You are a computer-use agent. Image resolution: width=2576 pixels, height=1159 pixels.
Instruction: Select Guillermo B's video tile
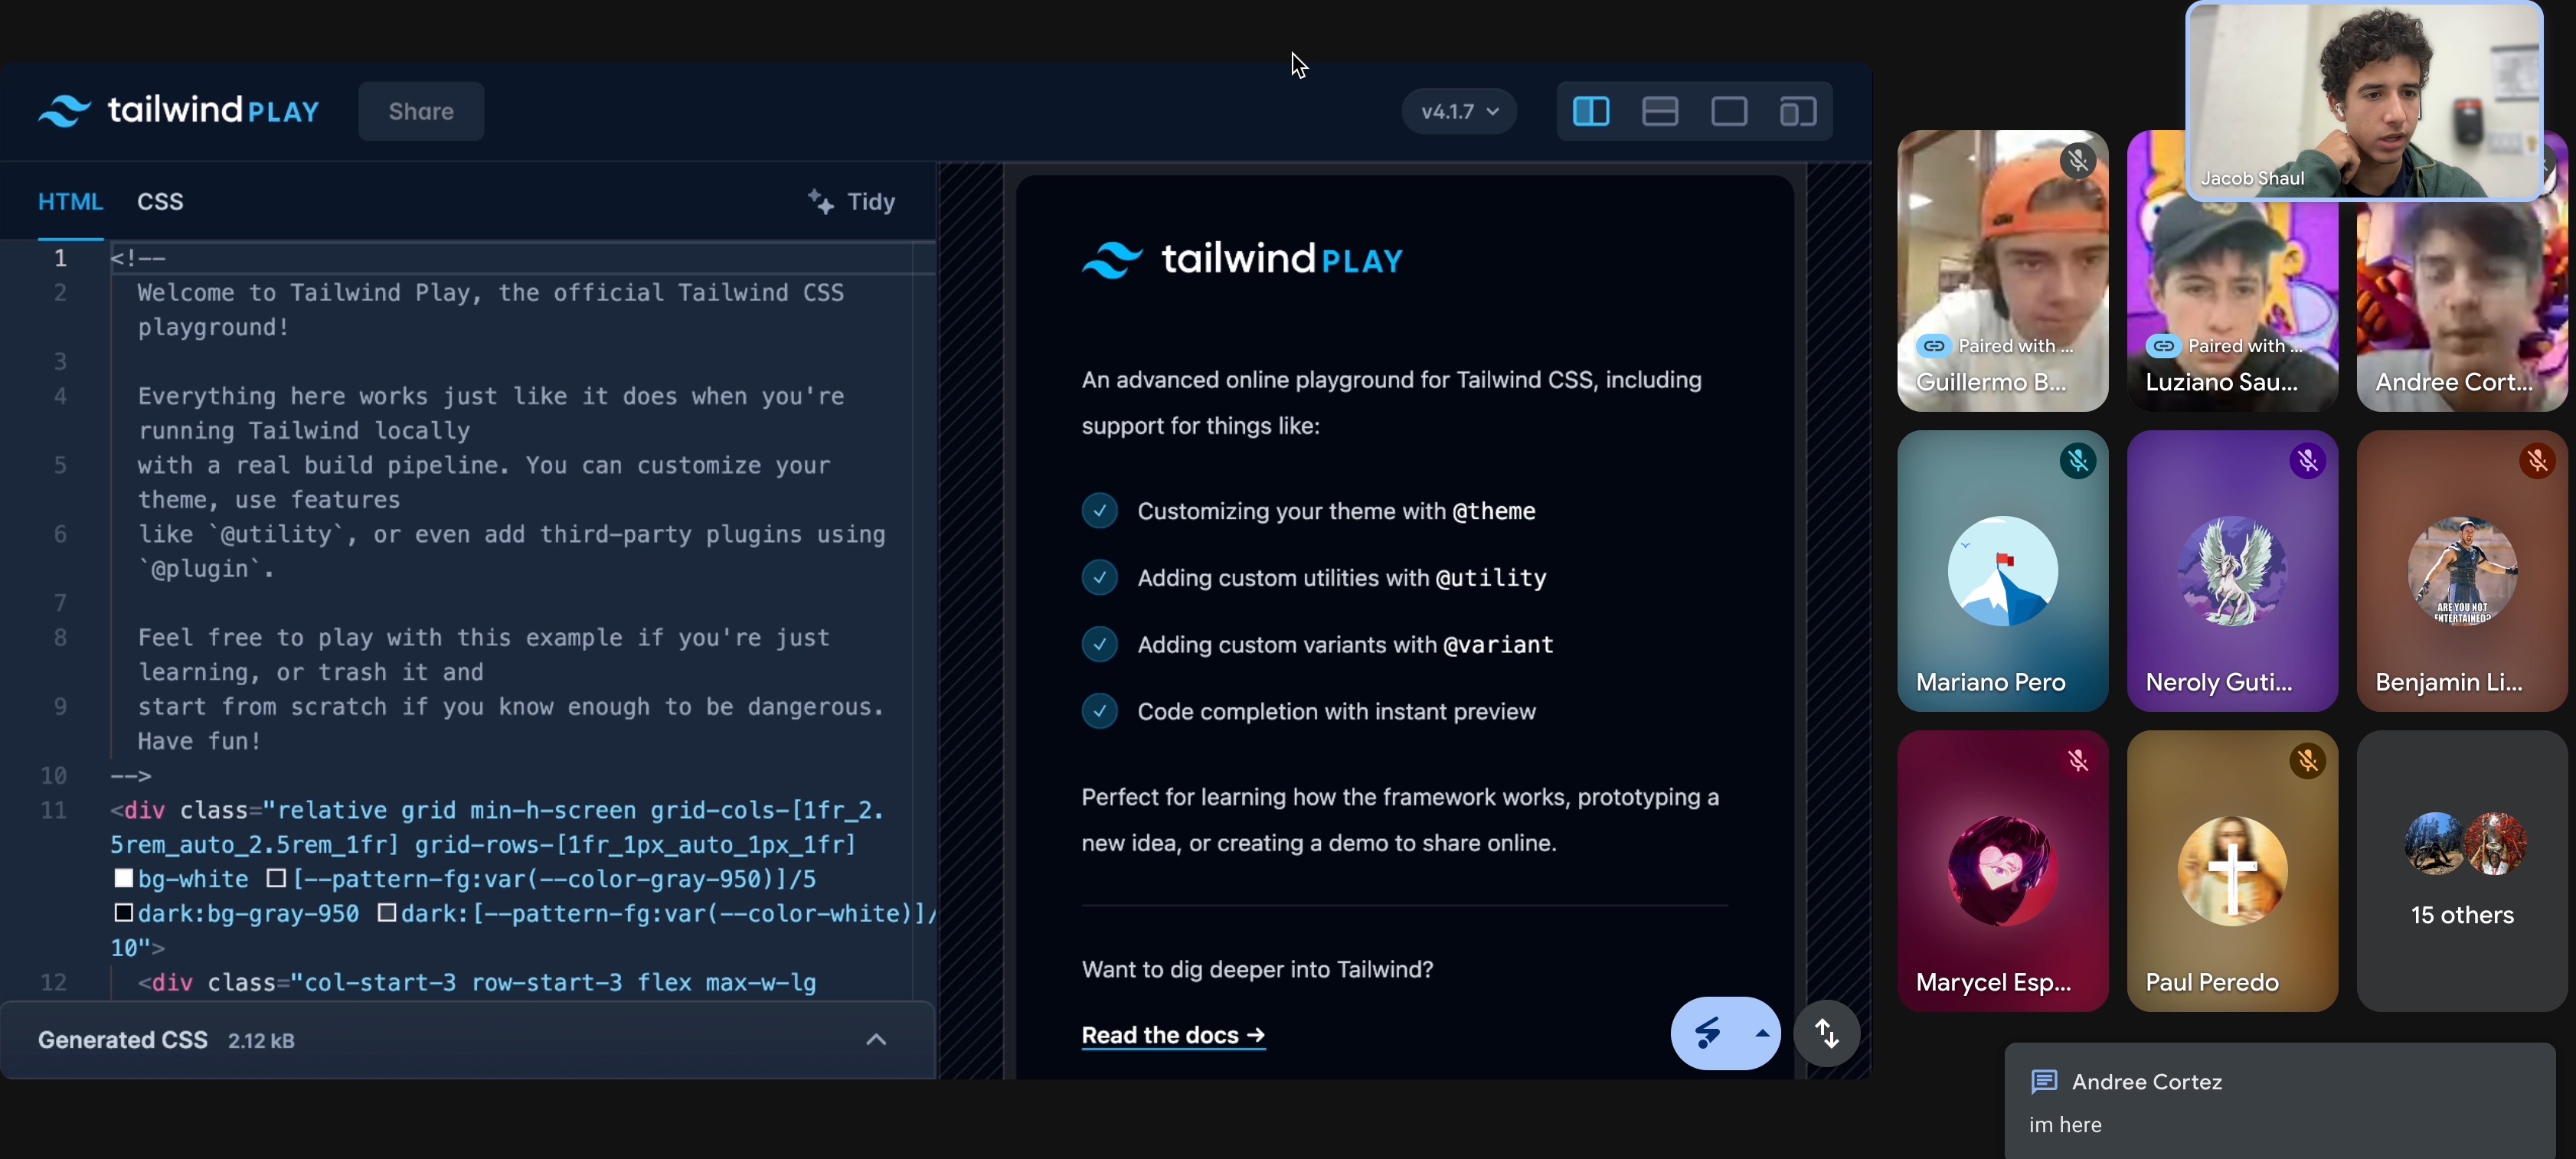coord(2002,270)
